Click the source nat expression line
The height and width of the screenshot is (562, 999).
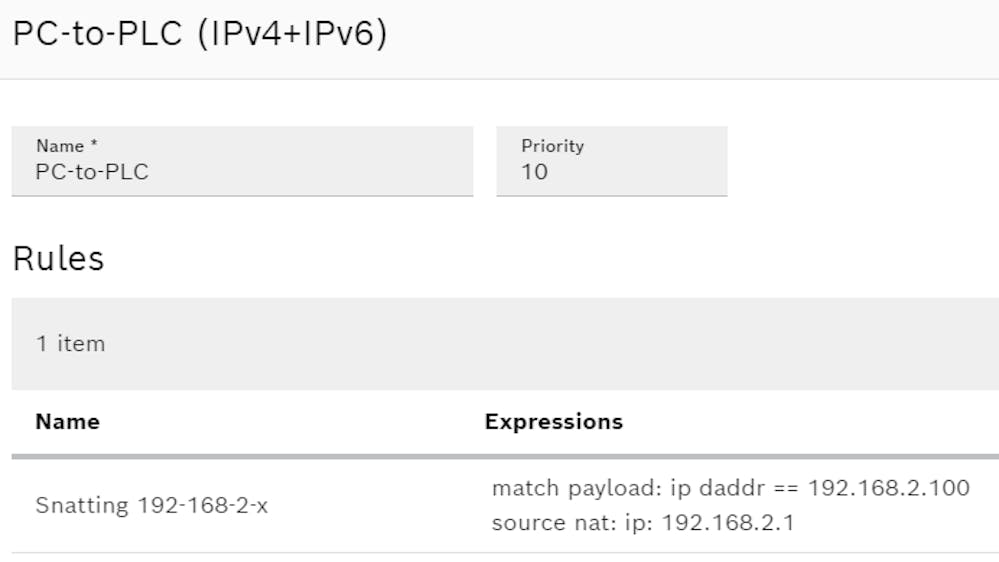pos(642,523)
